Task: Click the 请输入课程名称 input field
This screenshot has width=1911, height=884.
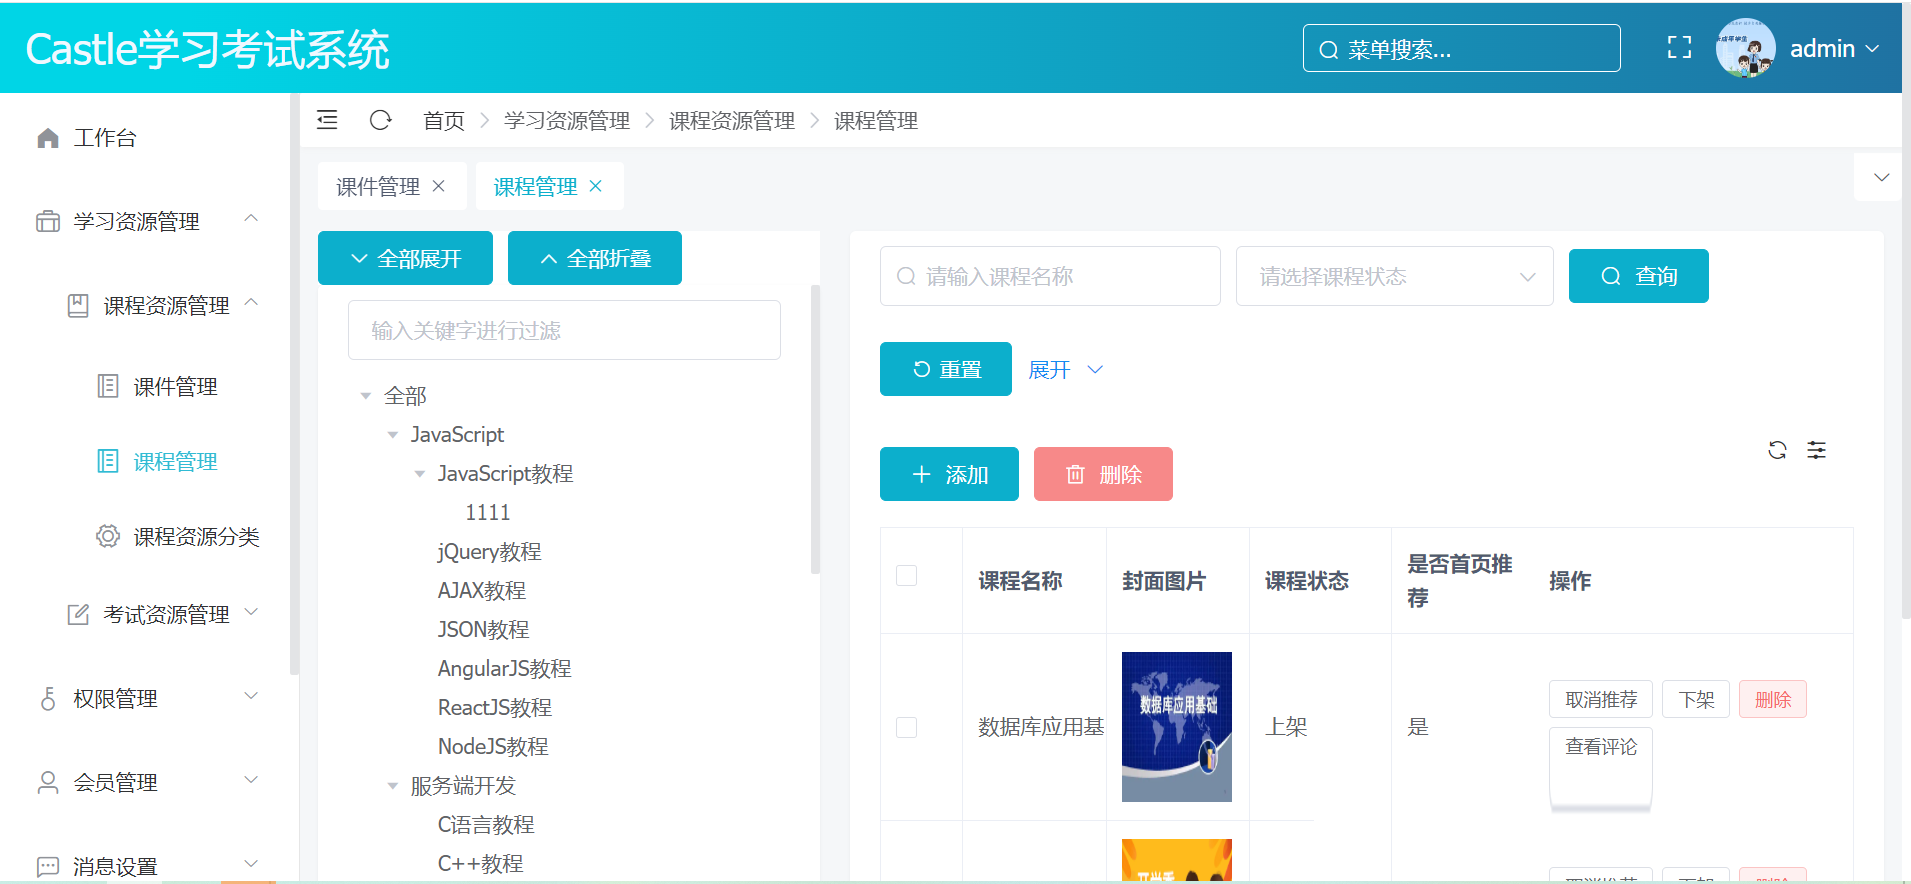Action: pyautogui.click(x=1050, y=277)
